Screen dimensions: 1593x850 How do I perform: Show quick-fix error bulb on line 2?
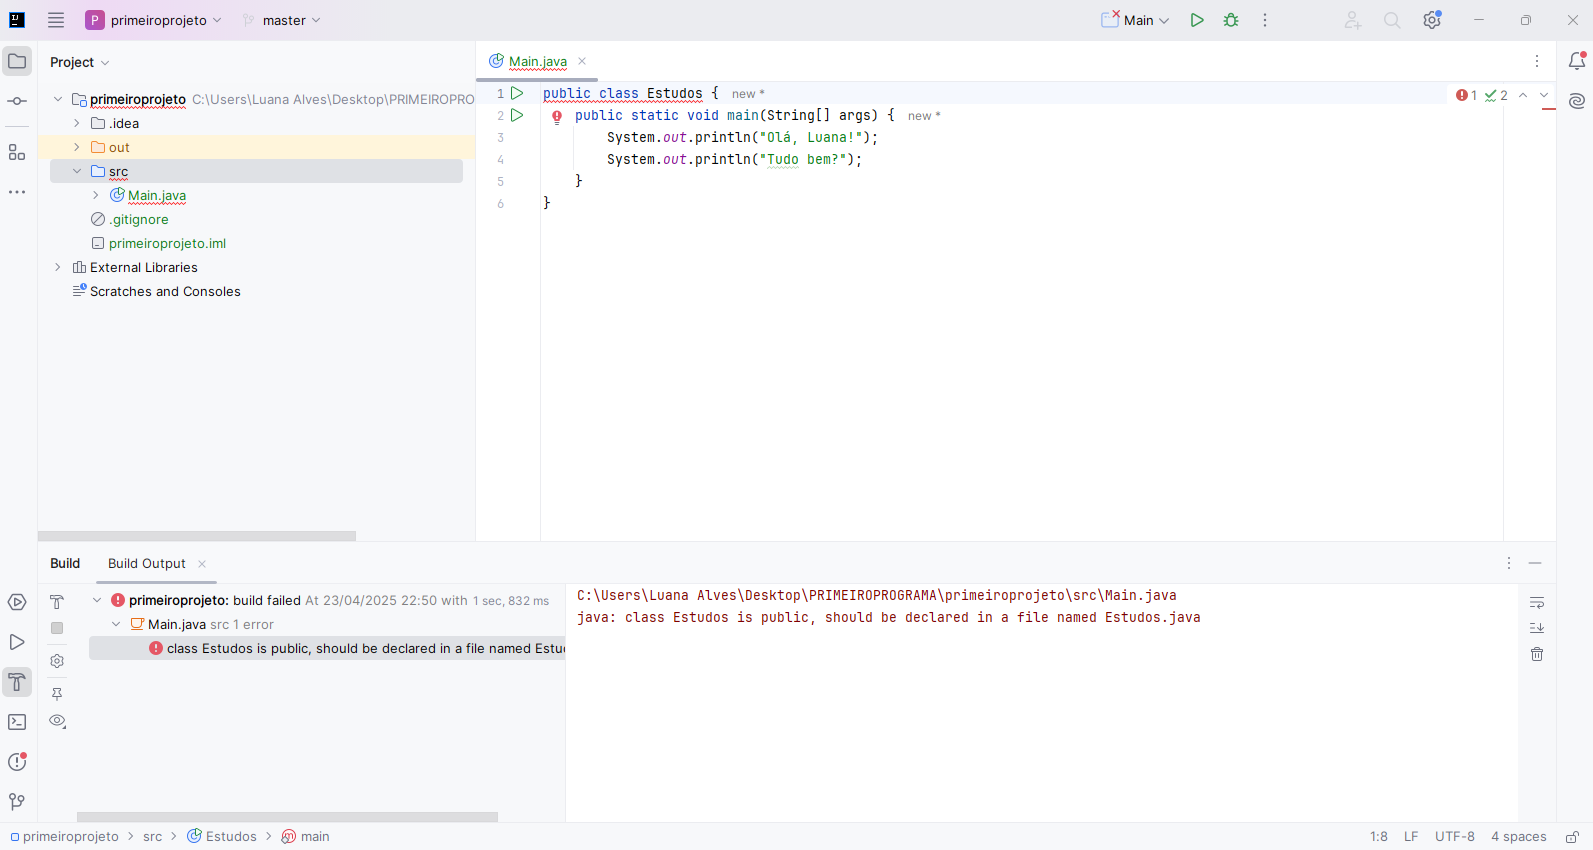[x=557, y=117]
